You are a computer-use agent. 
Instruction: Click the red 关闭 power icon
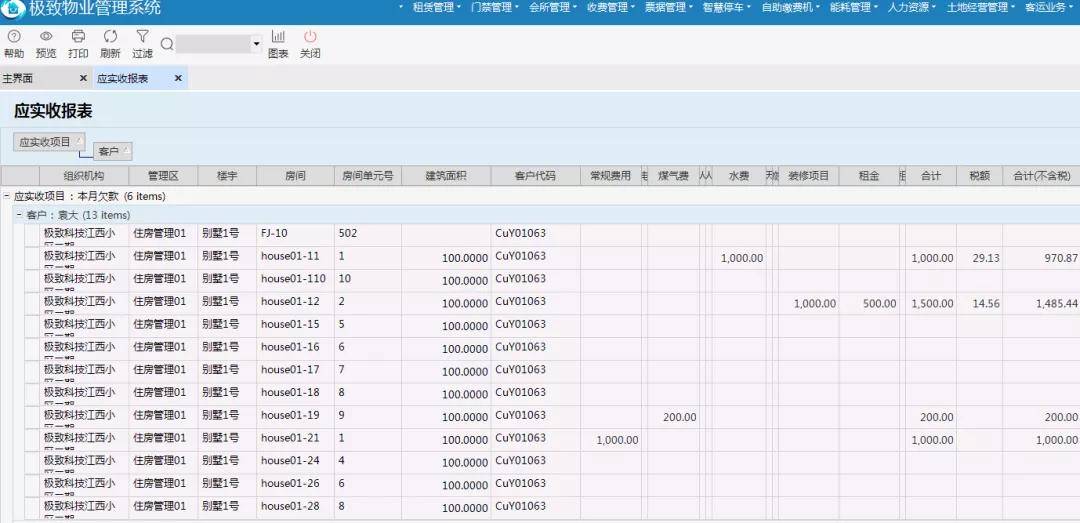[x=310, y=37]
